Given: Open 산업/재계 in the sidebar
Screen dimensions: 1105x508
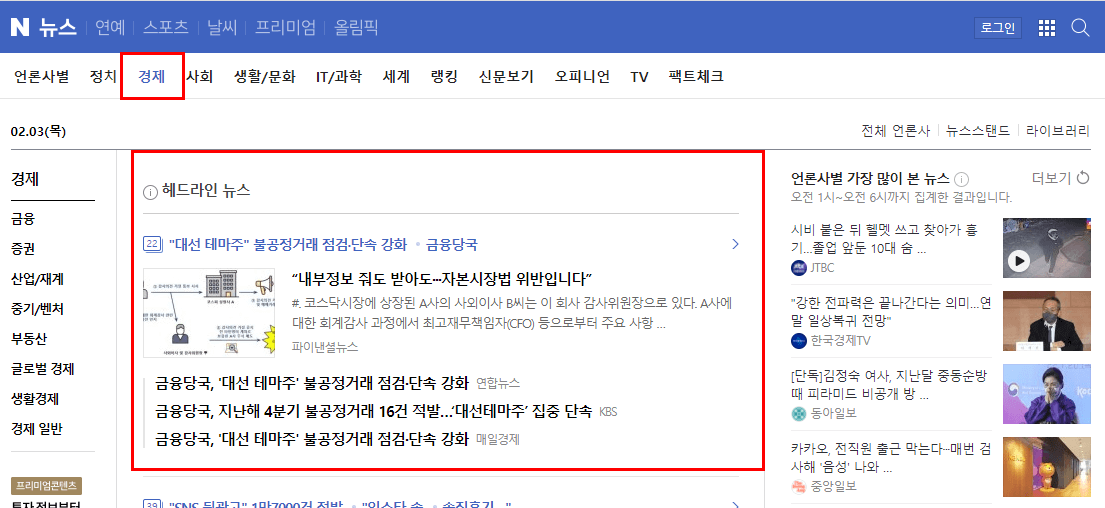Looking at the screenshot, I should tap(38, 279).
